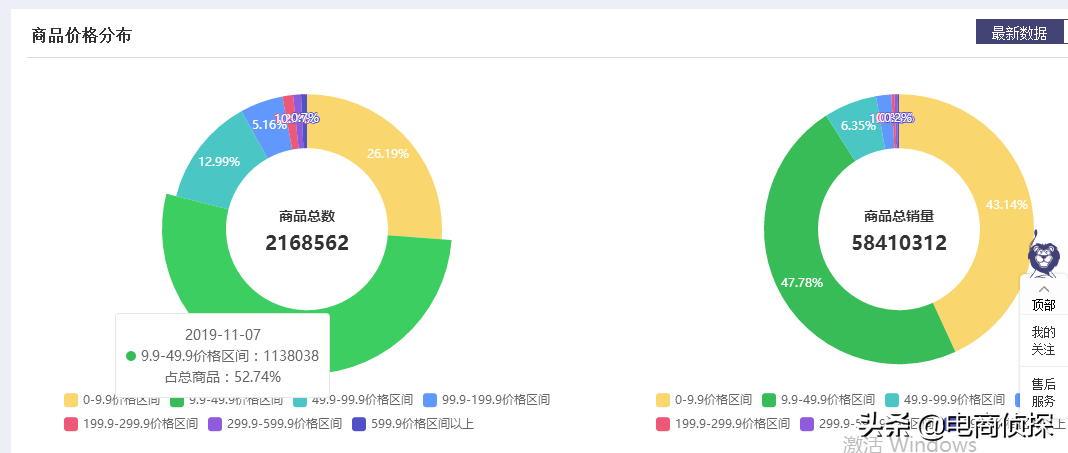This screenshot has width=1068, height=453.
Task: Toggle left chart 299.9-599.9价格区间 legend
Action: pyautogui.click(x=258, y=424)
